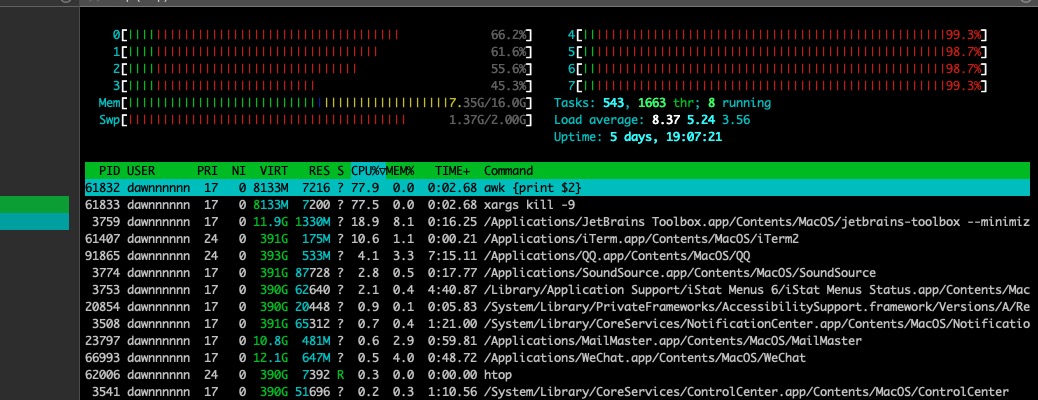
Task: Select the SoundSource process row
Action: point(557,273)
